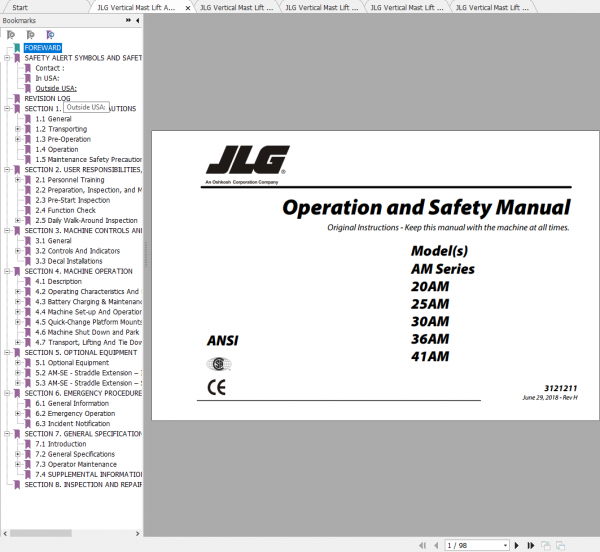The width and height of the screenshot is (600, 552).
Task: Open the page number dropdown
Action: pos(505,545)
